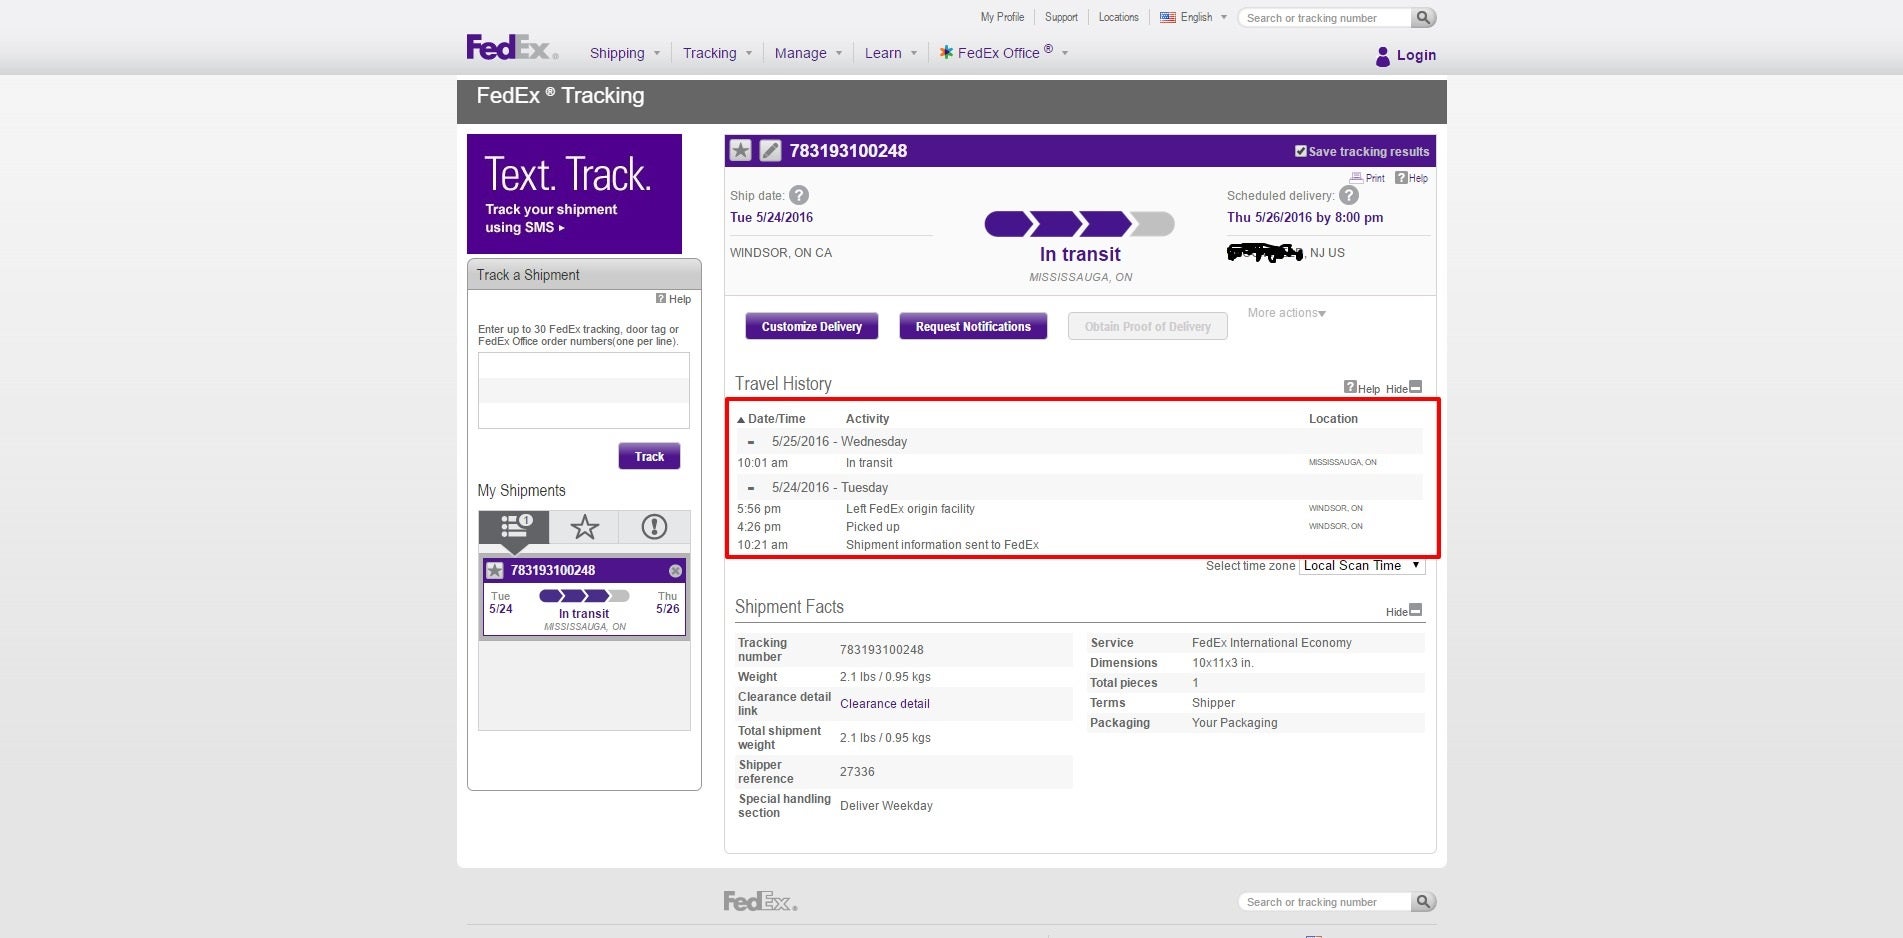This screenshot has height=938, width=1903.
Task: Click the shipper reference value '27336'
Action: pos(857,772)
